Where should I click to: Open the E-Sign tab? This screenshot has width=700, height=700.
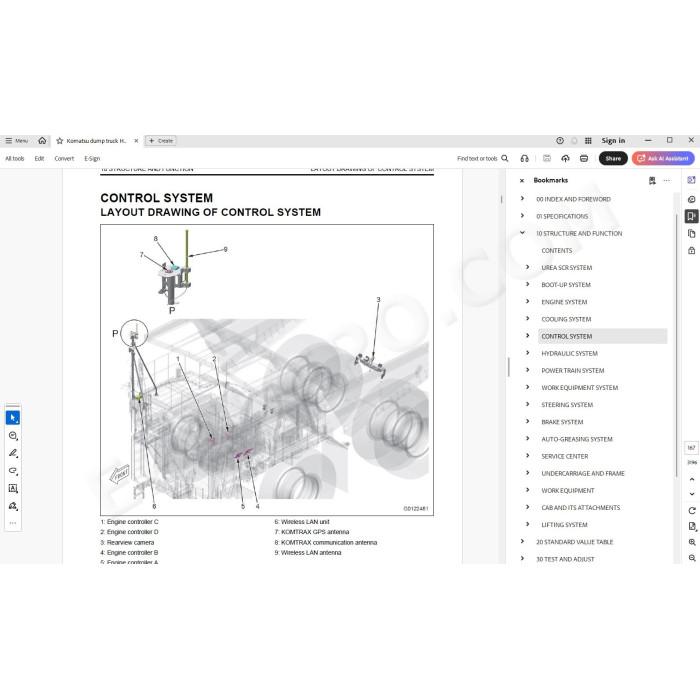pyautogui.click(x=92, y=158)
